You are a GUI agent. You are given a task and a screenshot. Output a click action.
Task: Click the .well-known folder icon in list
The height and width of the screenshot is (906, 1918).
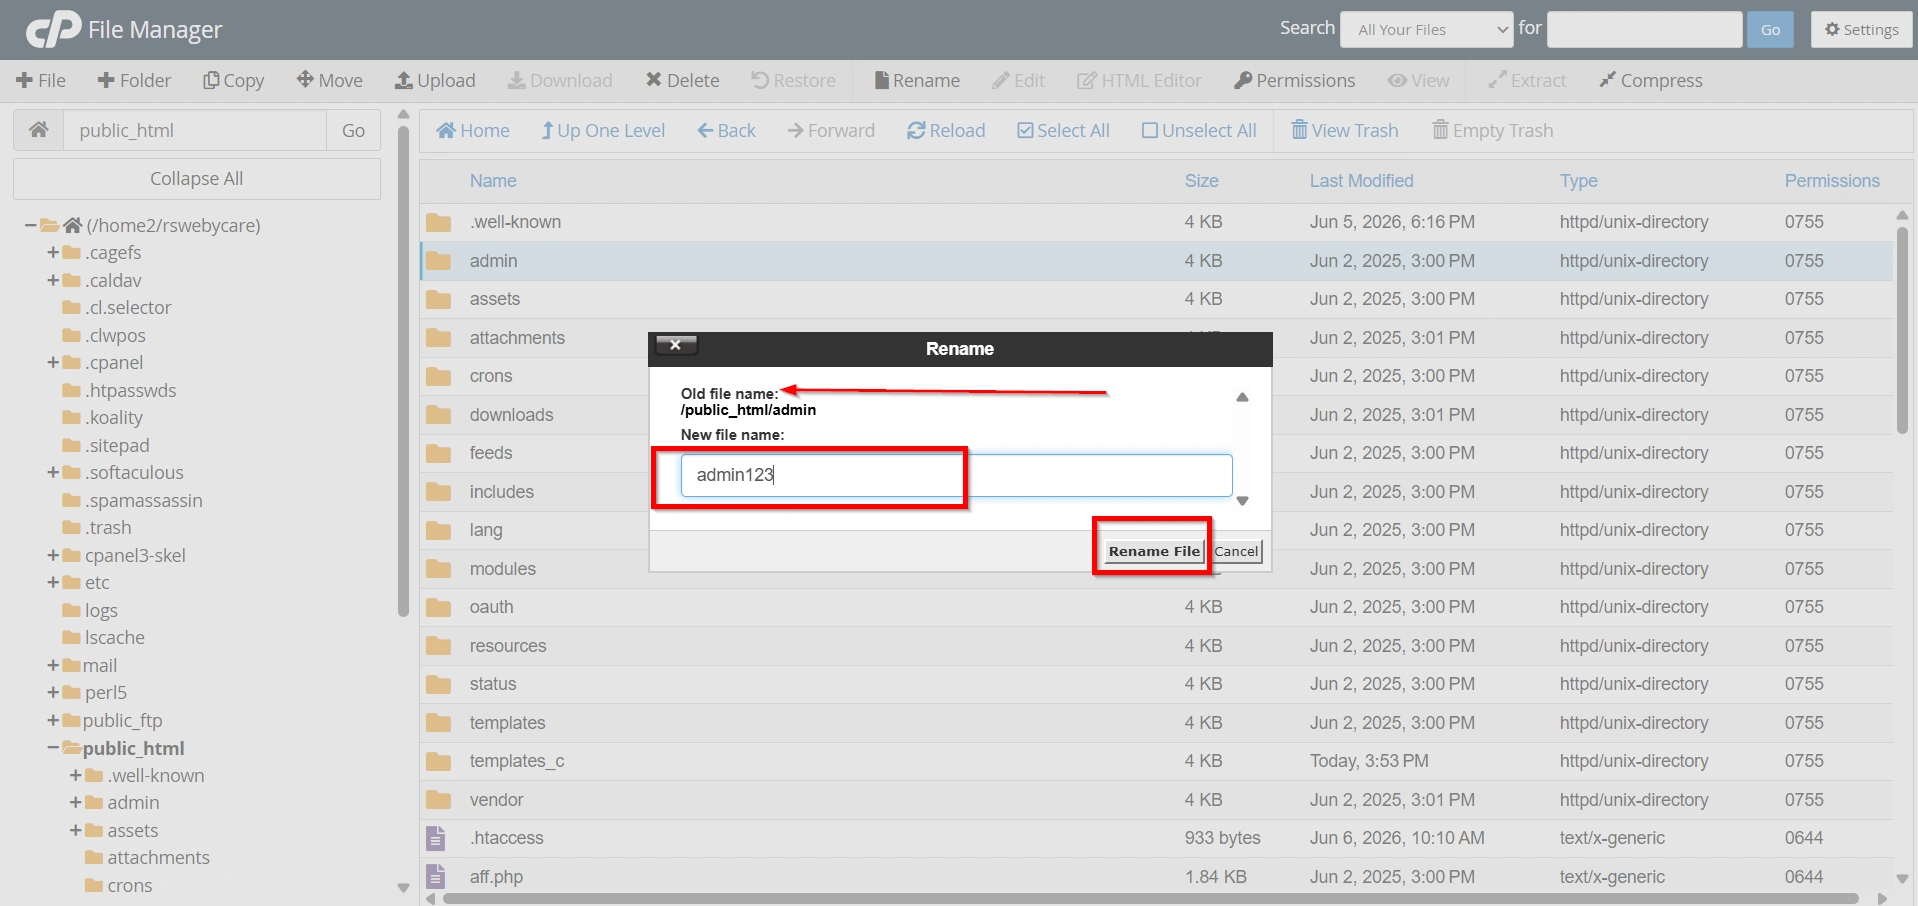438,222
